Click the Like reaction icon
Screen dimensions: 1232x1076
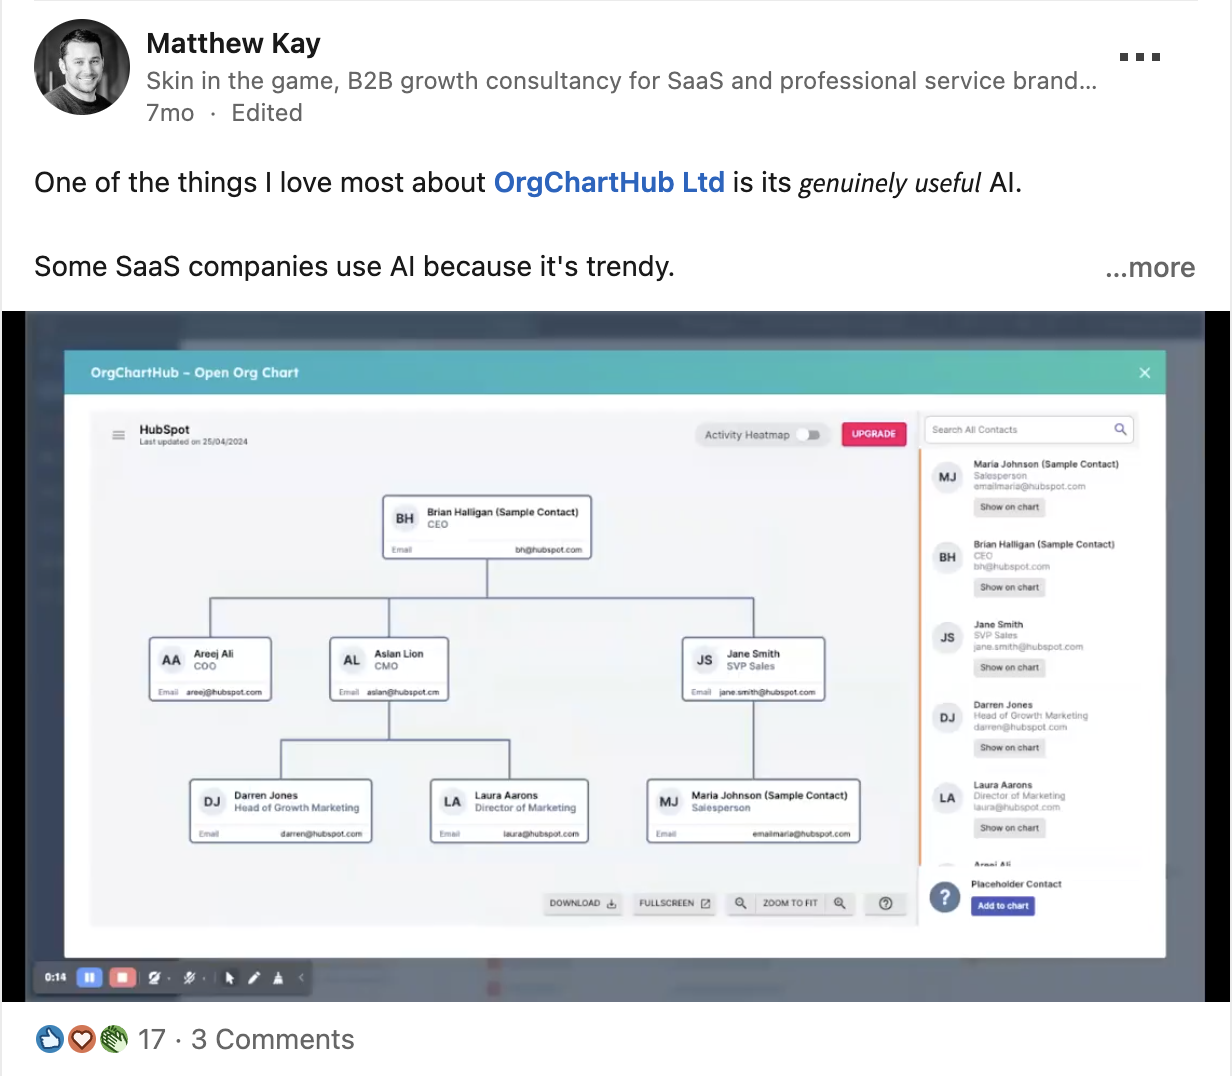pyautogui.click(x=49, y=1040)
